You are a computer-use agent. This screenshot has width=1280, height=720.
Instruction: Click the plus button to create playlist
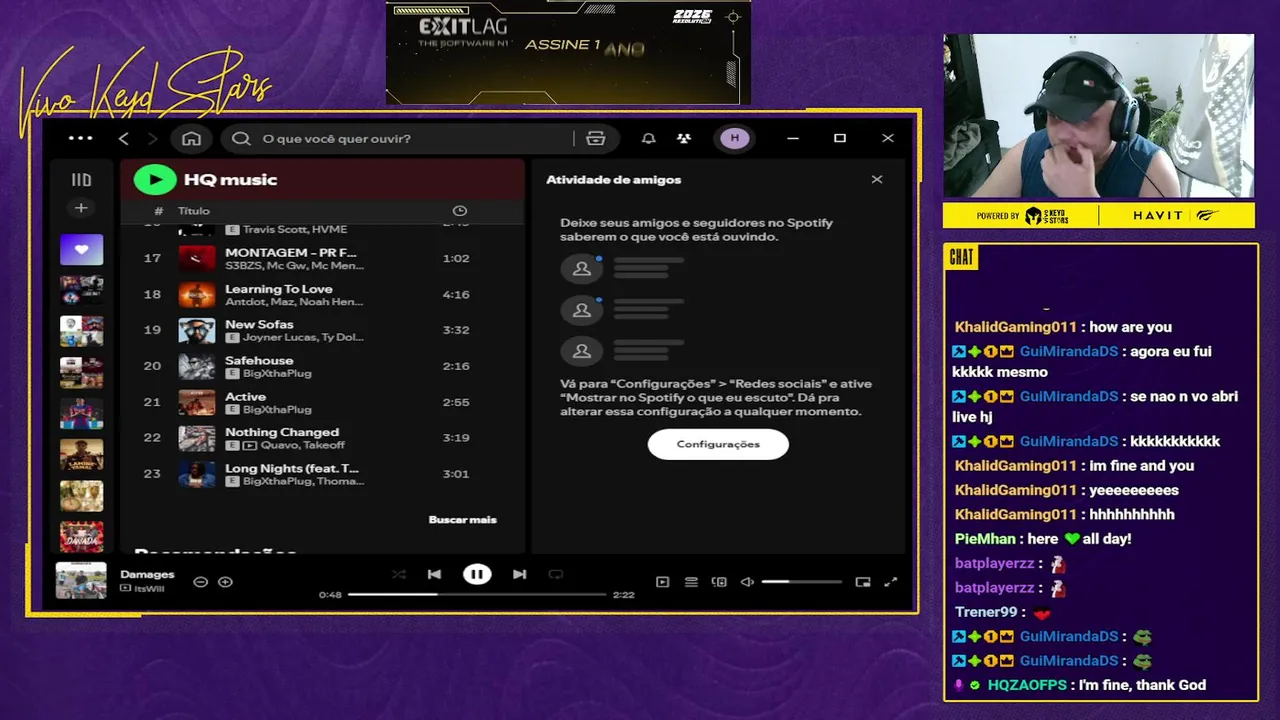point(81,208)
